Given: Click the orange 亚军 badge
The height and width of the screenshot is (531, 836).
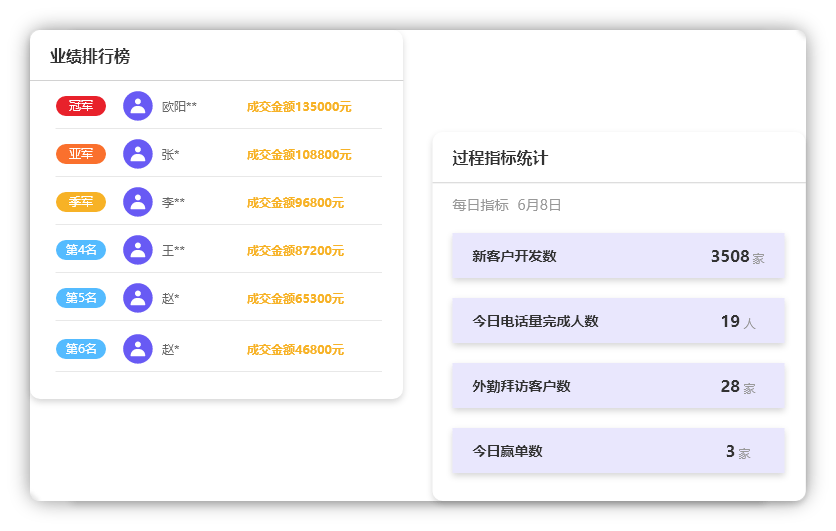Looking at the screenshot, I should point(81,154).
